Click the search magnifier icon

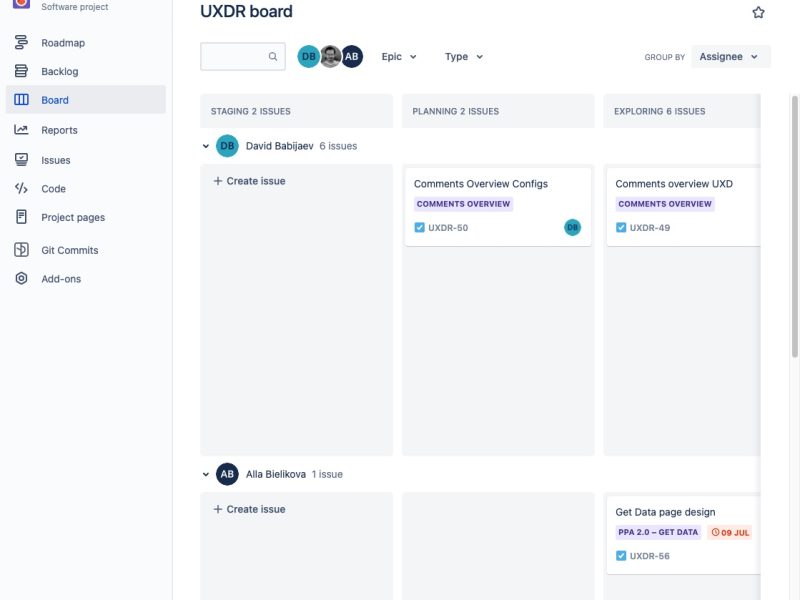pyautogui.click(x=273, y=57)
